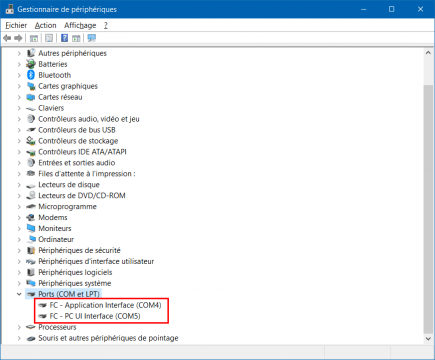Click the Forward arrow toolbar icon
The width and height of the screenshot is (435, 360).
pyautogui.click(x=19, y=38)
